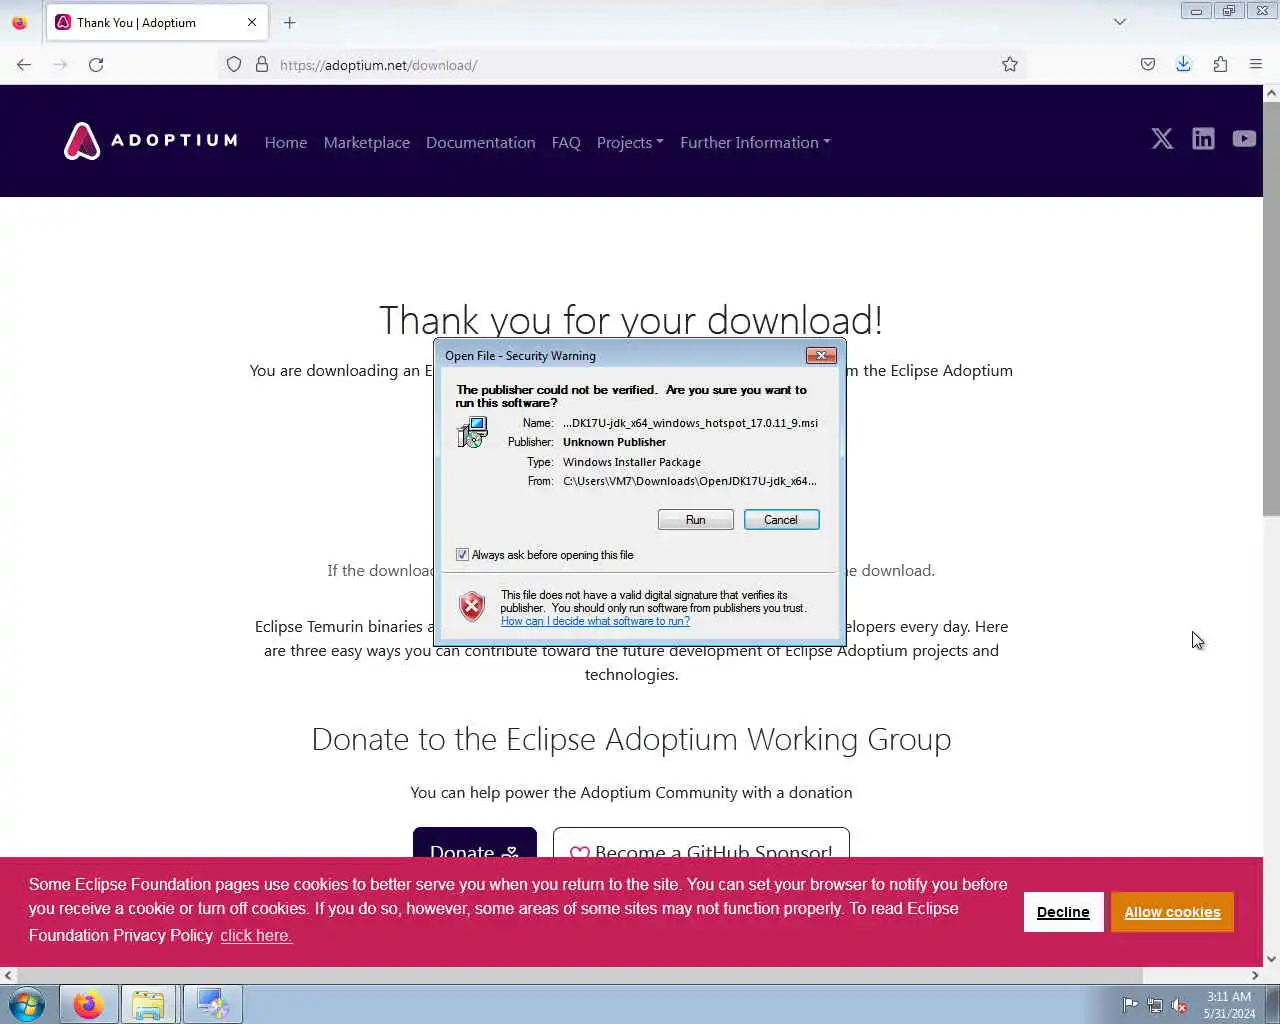1280x1024 pixels.
Task: Open the Pocket save icon
Action: pyautogui.click(x=1148, y=65)
